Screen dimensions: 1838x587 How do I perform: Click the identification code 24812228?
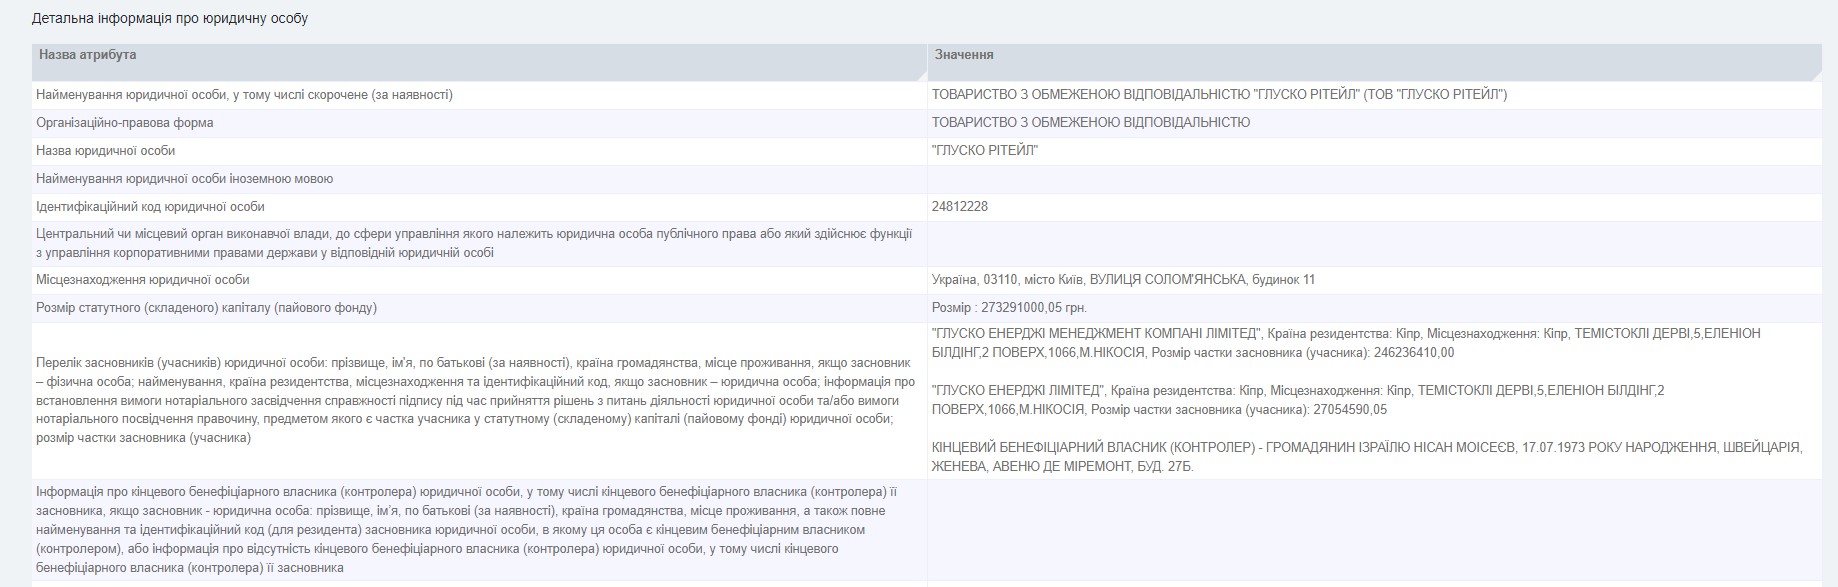(x=960, y=207)
